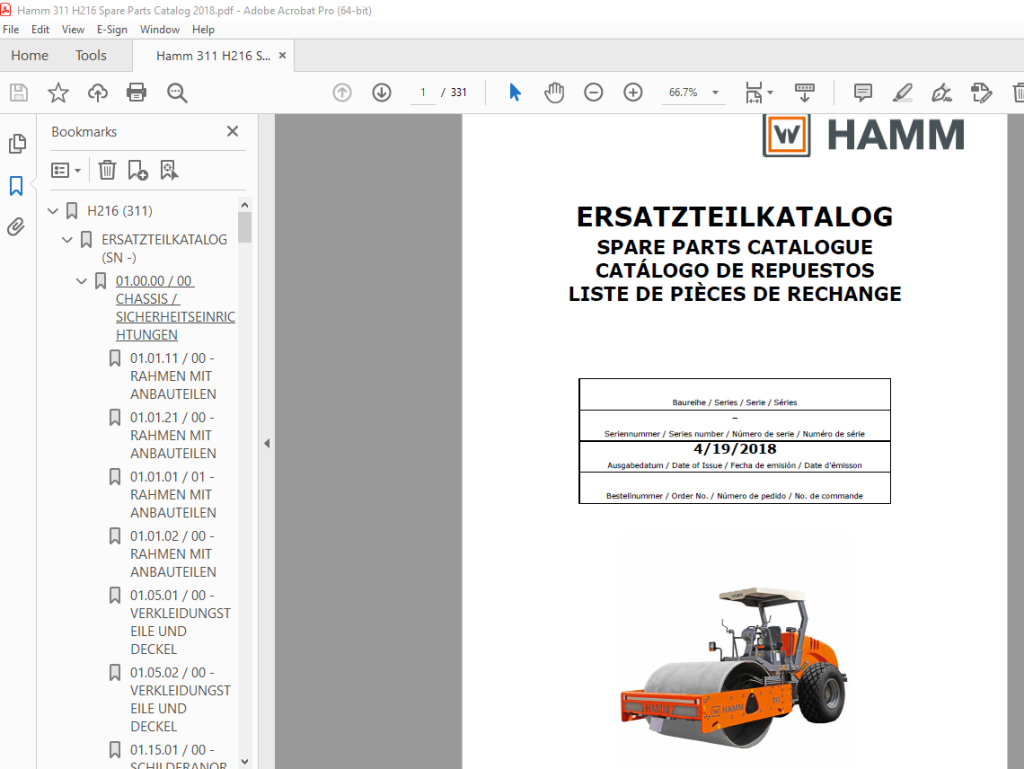Open the Help menu
The height and width of the screenshot is (769, 1024).
pos(203,29)
